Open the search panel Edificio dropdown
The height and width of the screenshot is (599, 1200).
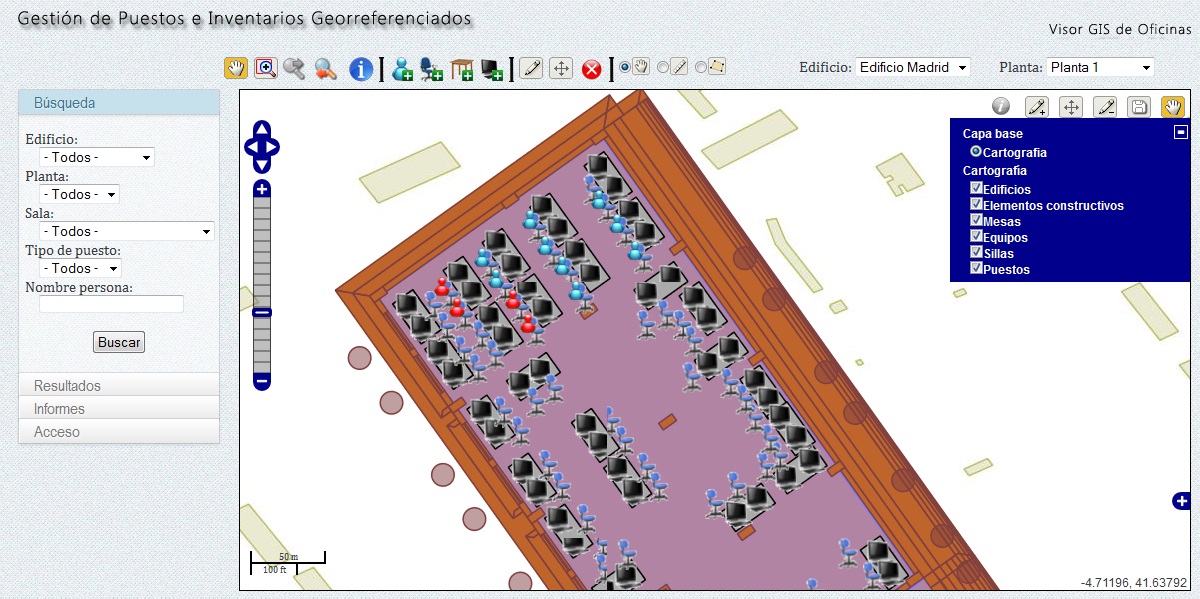pyautogui.click(x=97, y=157)
